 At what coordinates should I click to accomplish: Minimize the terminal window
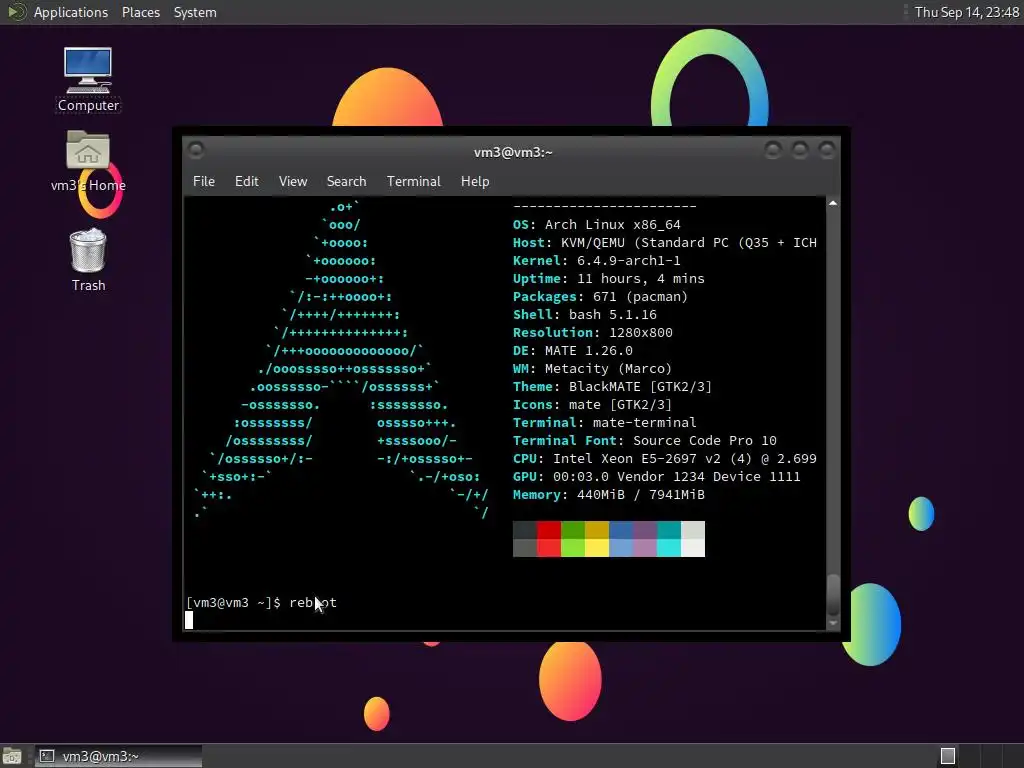tap(773, 151)
